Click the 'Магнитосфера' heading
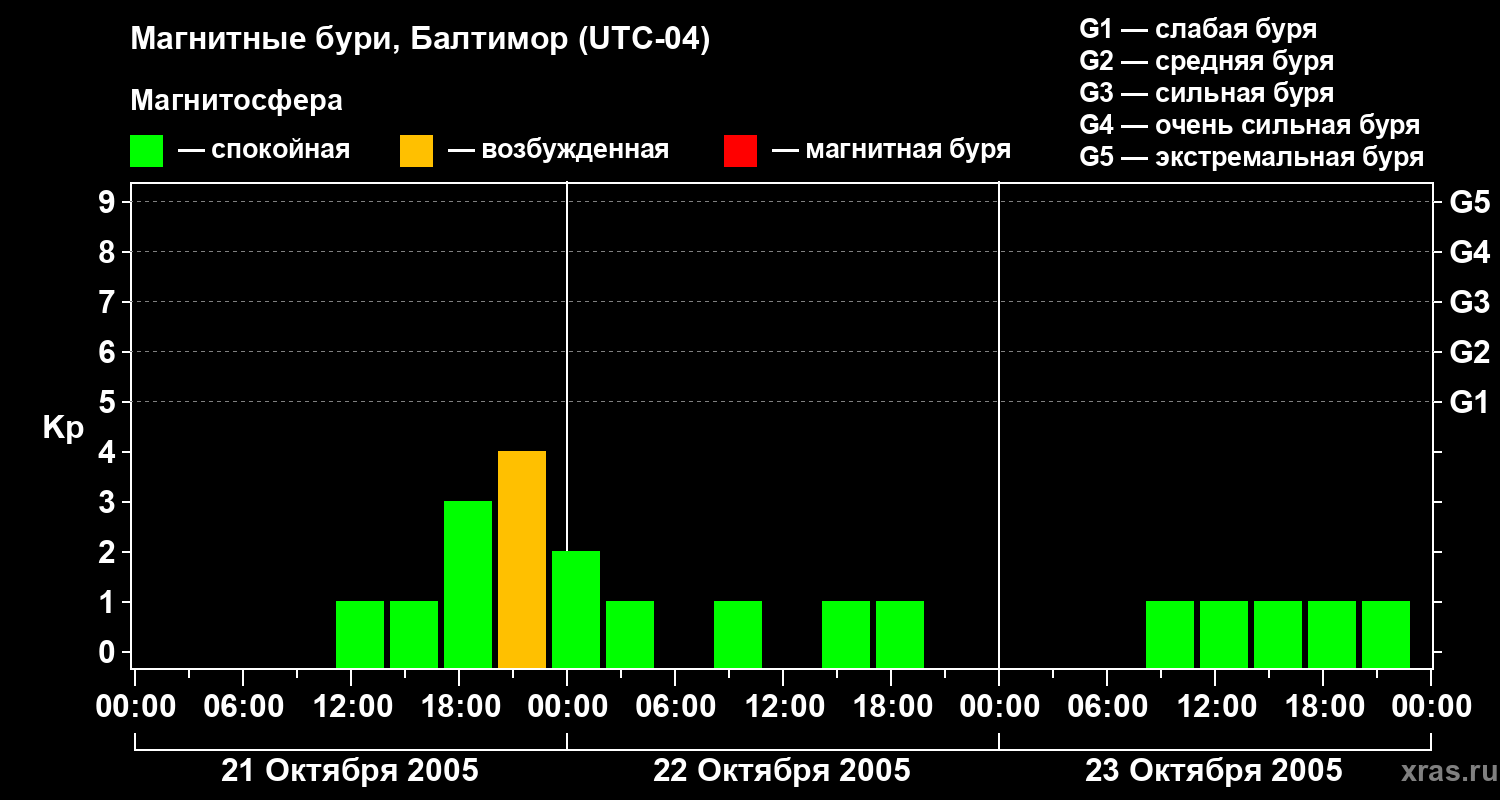 pyautogui.click(x=236, y=101)
